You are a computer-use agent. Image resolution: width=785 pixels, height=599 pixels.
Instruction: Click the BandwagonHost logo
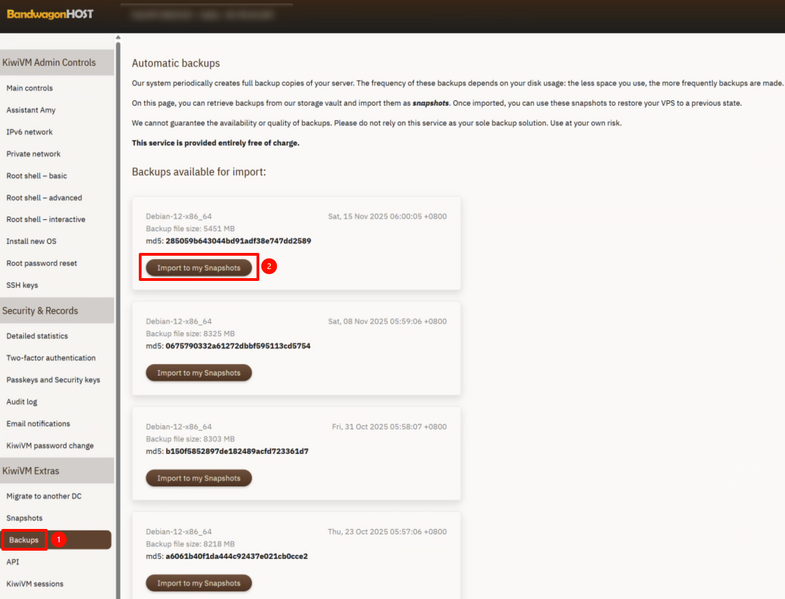coord(50,15)
